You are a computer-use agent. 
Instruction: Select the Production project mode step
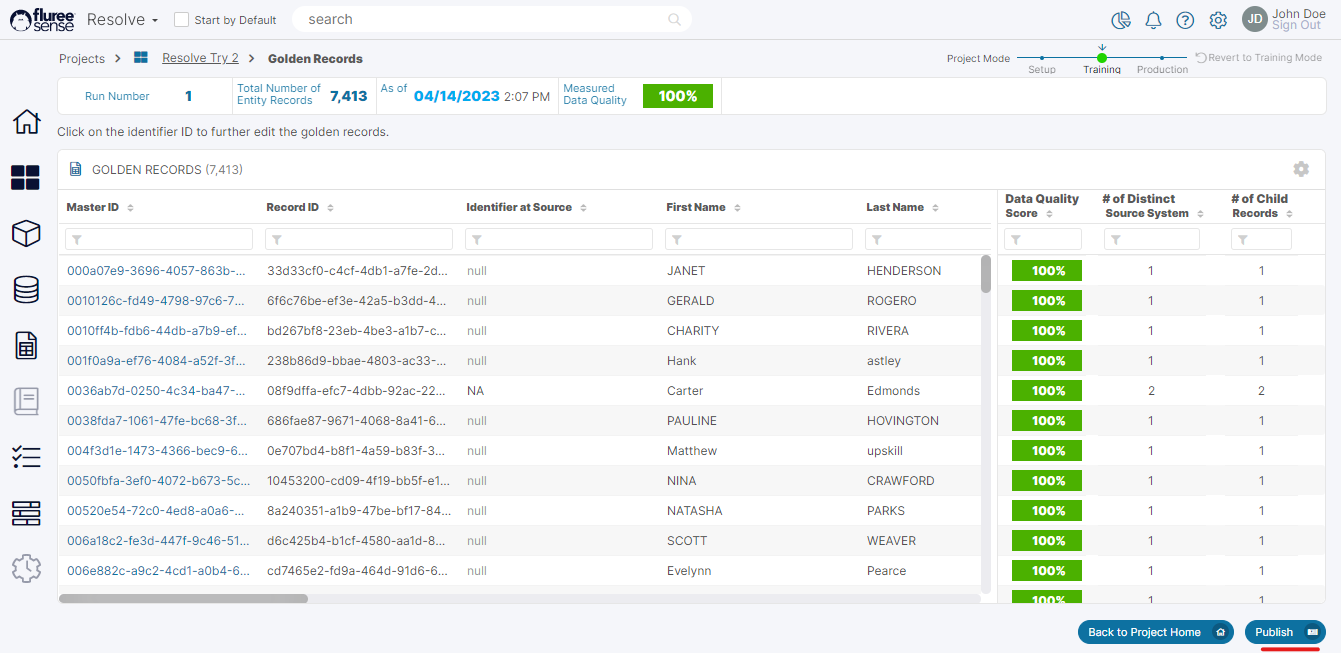1162,59
